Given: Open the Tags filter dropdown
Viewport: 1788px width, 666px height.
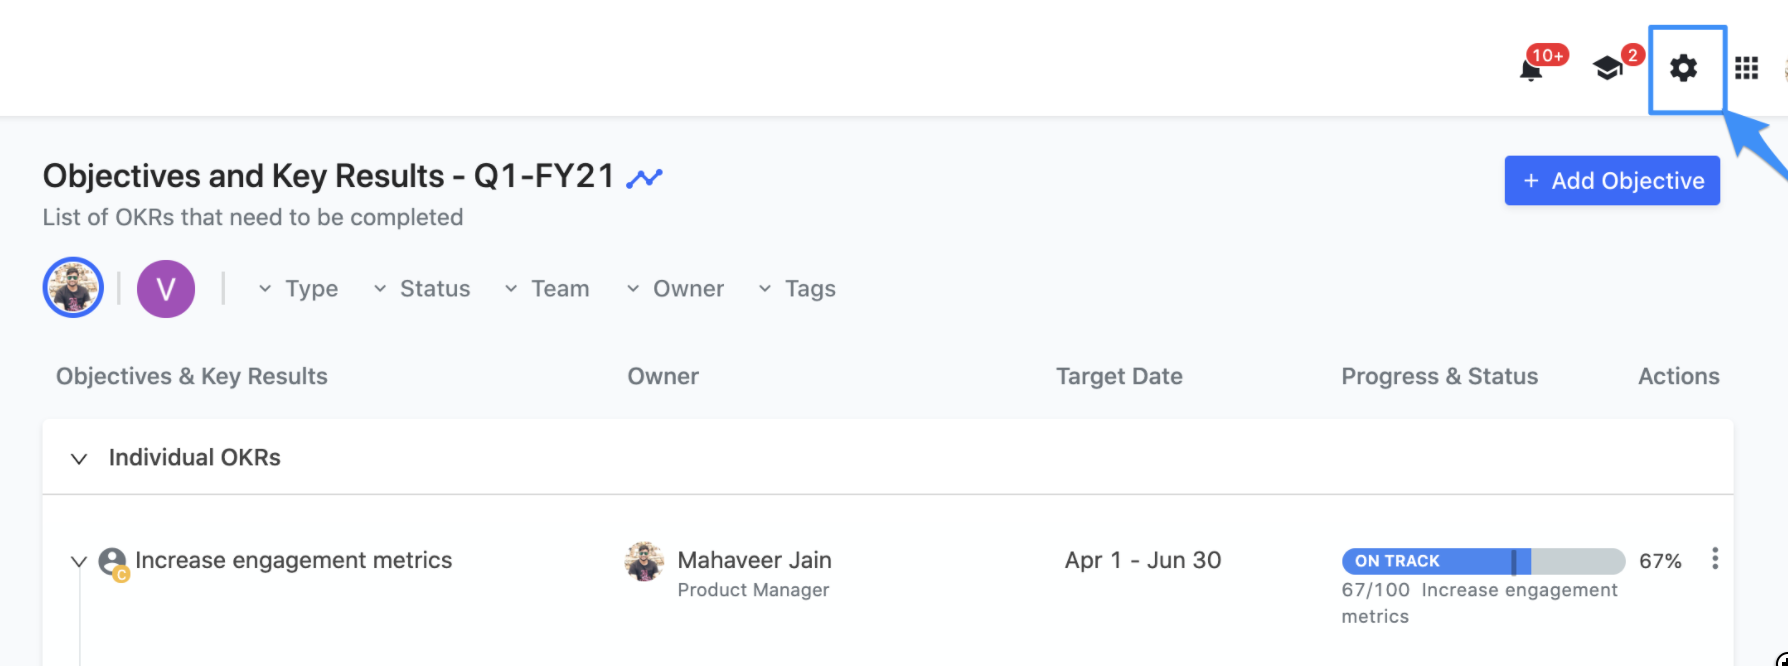Looking at the screenshot, I should coord(797,289).
